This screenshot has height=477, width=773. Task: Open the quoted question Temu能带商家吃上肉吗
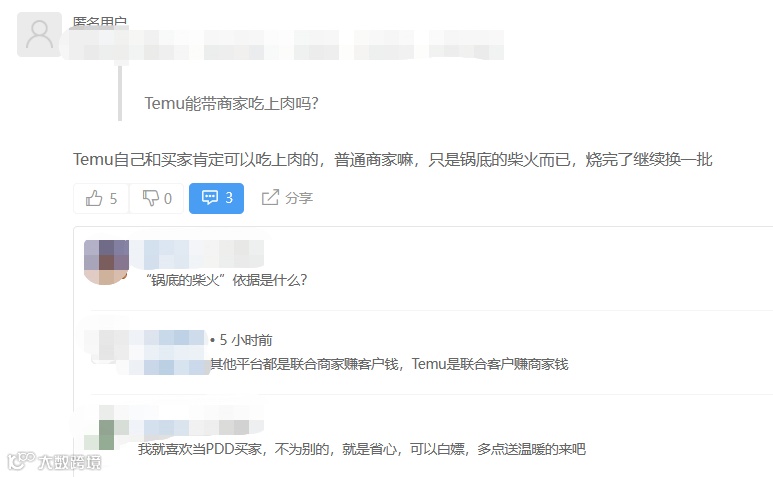click(232, 103)
